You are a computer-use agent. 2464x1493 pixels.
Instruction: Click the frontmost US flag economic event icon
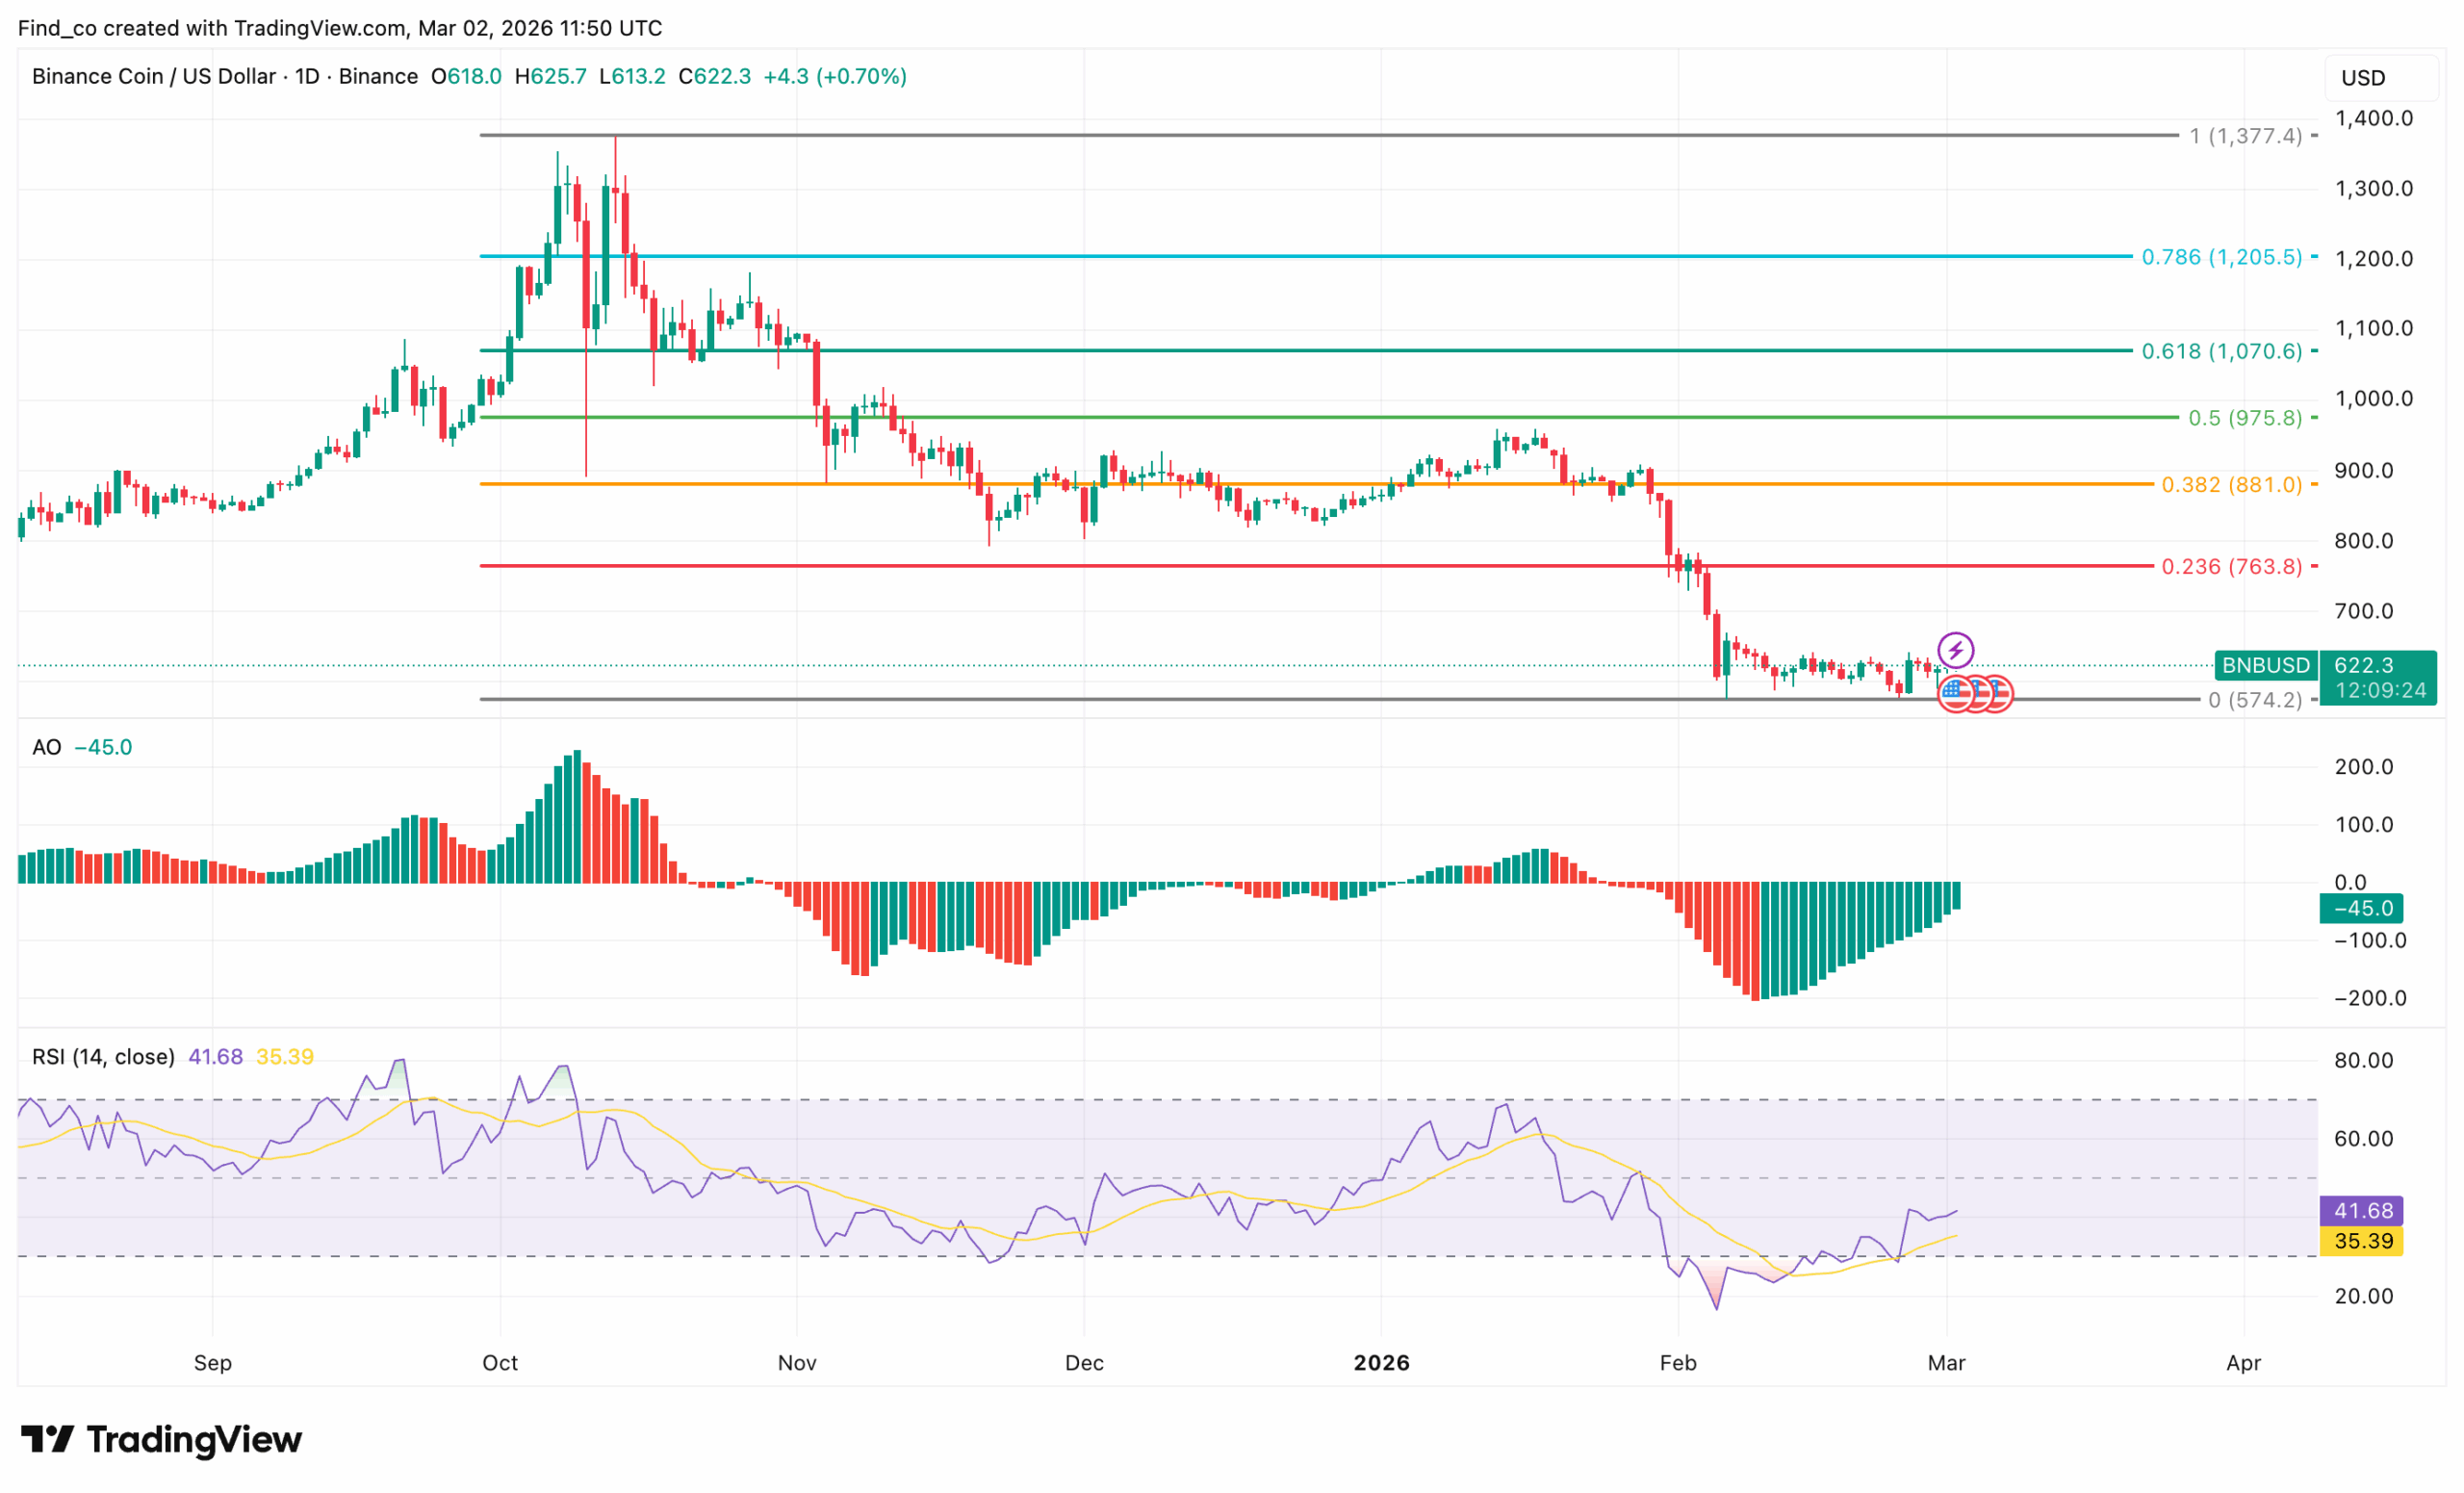pos(1955,693)
